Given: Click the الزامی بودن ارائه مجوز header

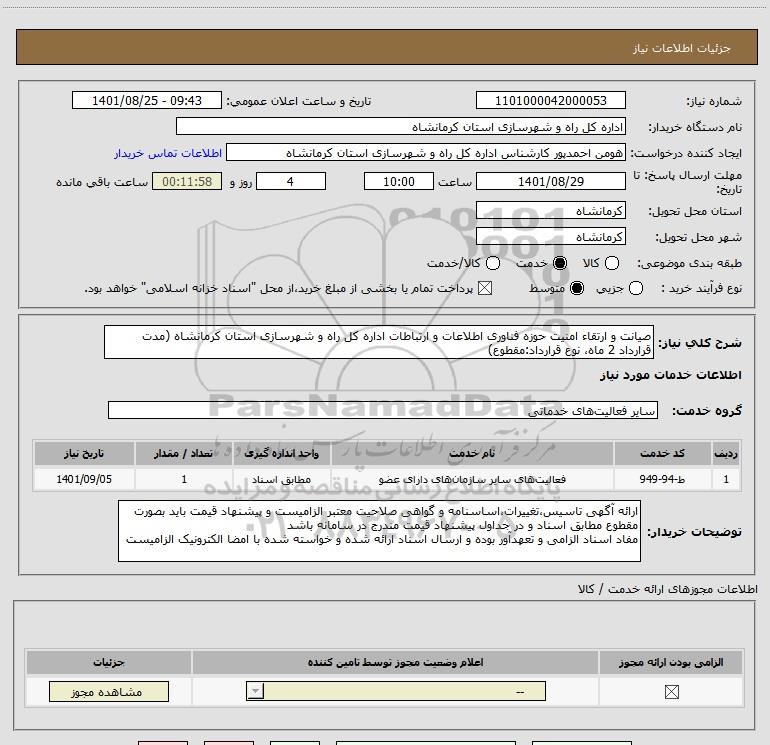Looking at the screenshot, I should [671, 662].
